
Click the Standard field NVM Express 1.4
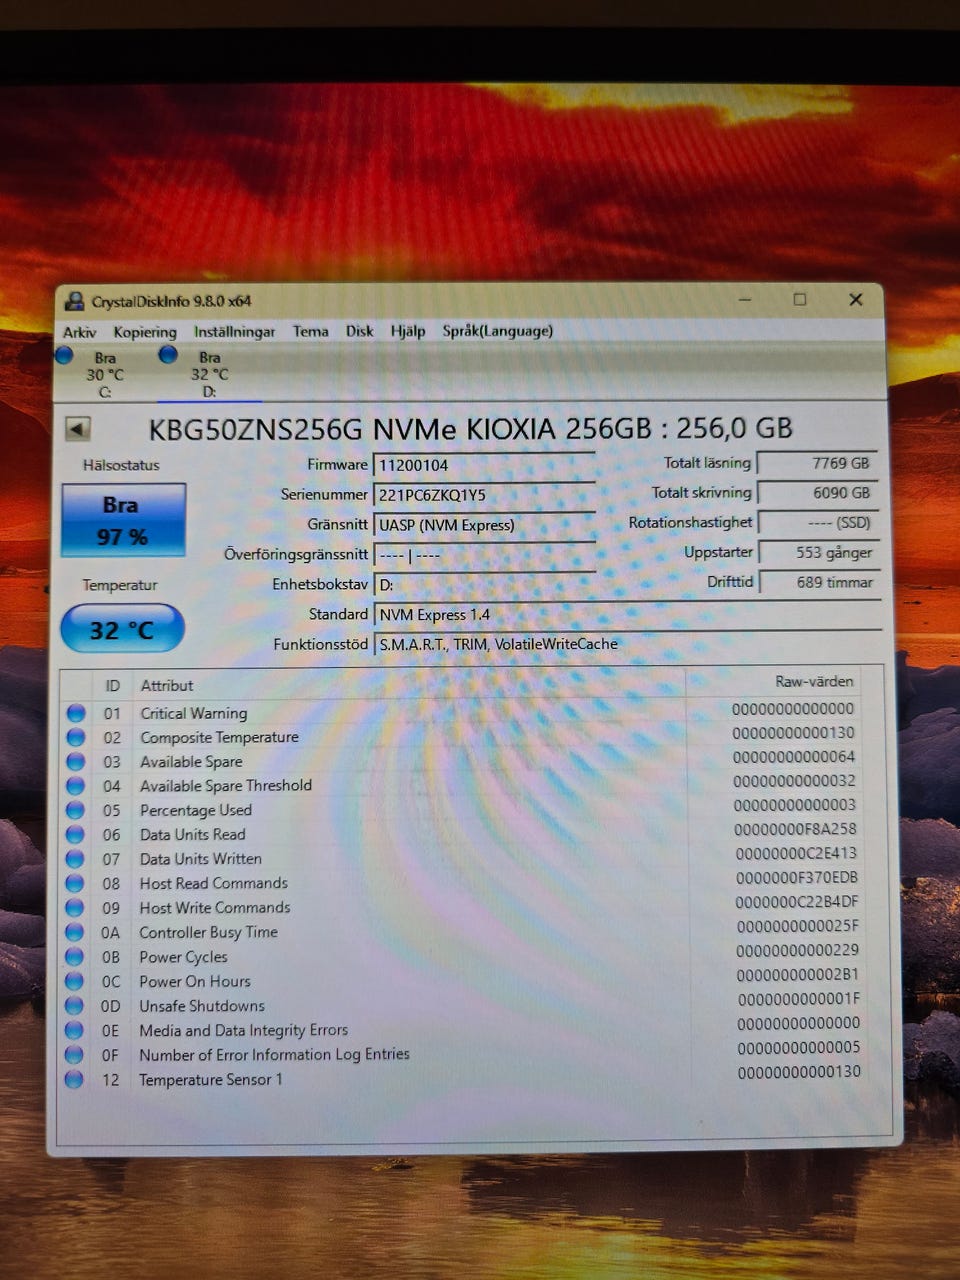tap(628, 615)
